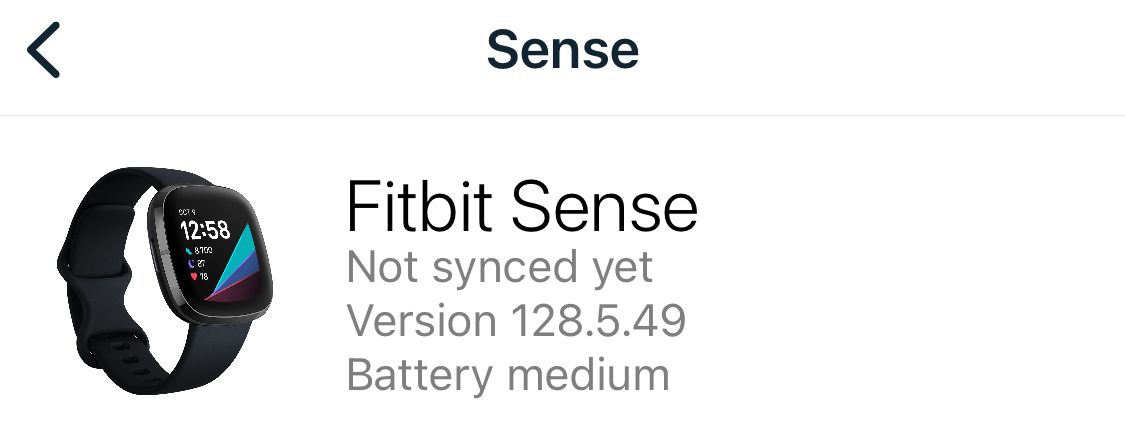Tap the Battery medium status

pos(507,375)
